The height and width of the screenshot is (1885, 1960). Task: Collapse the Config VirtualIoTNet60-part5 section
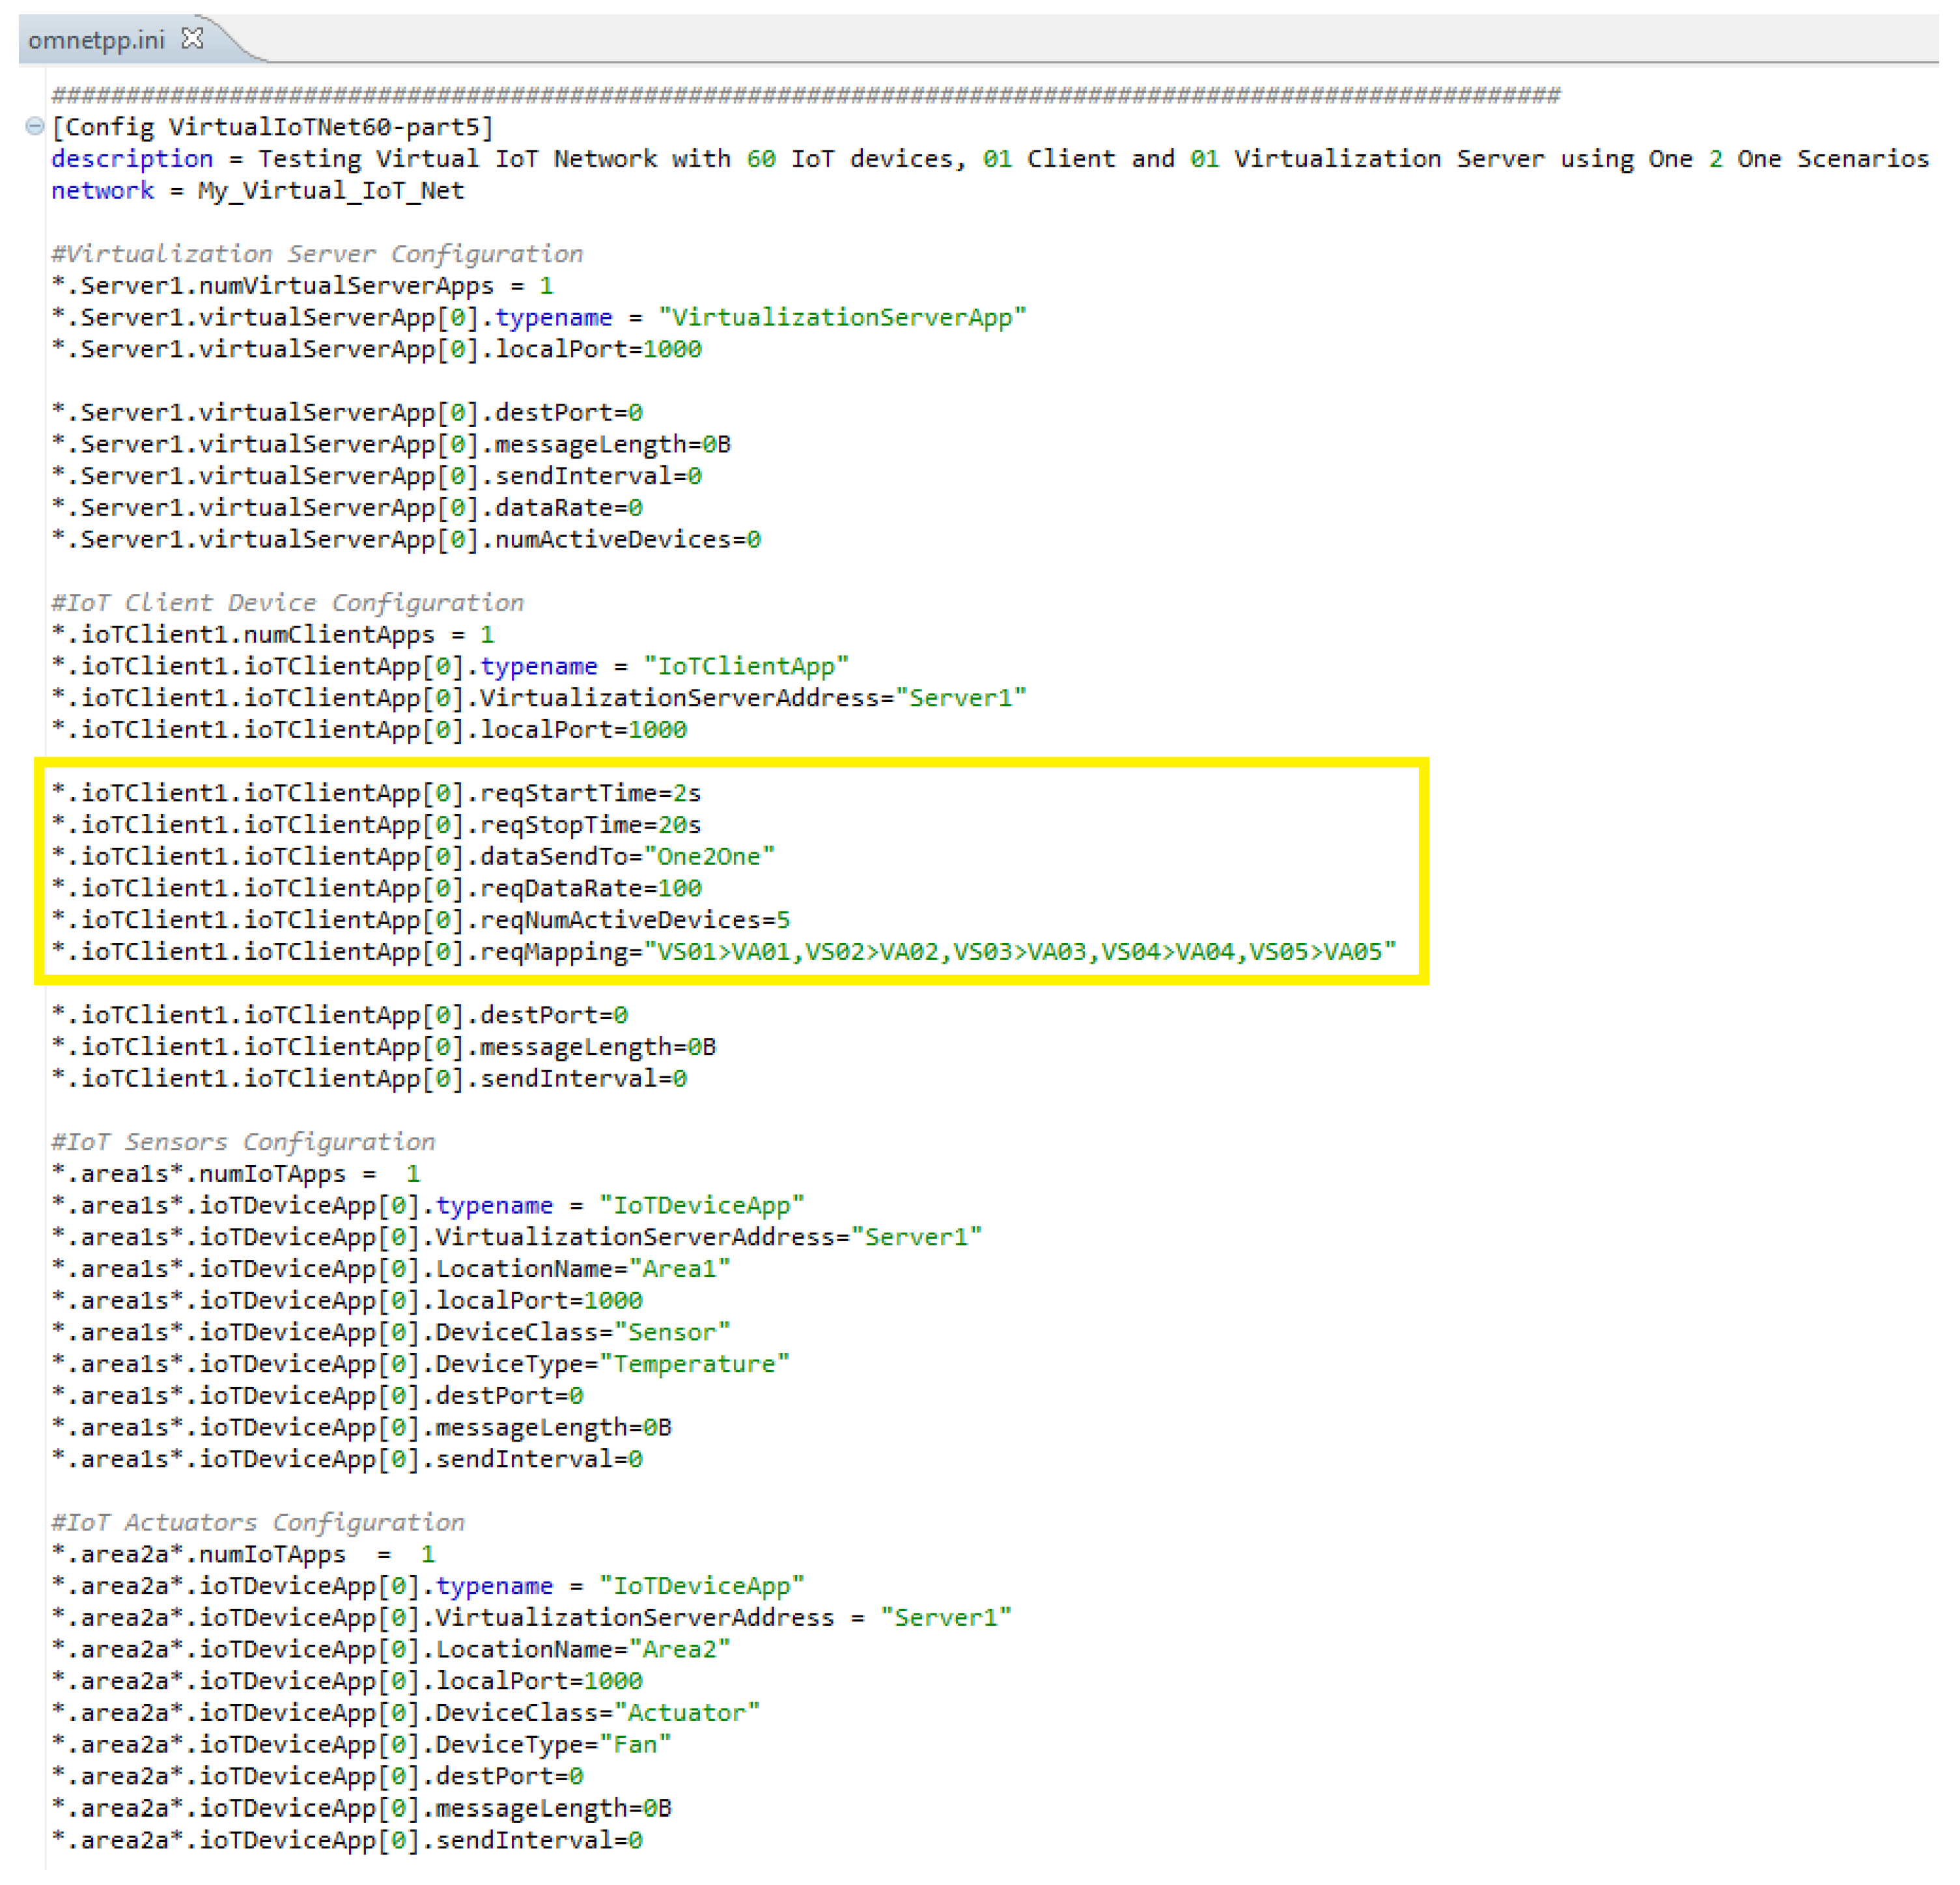tap(34, 126)
